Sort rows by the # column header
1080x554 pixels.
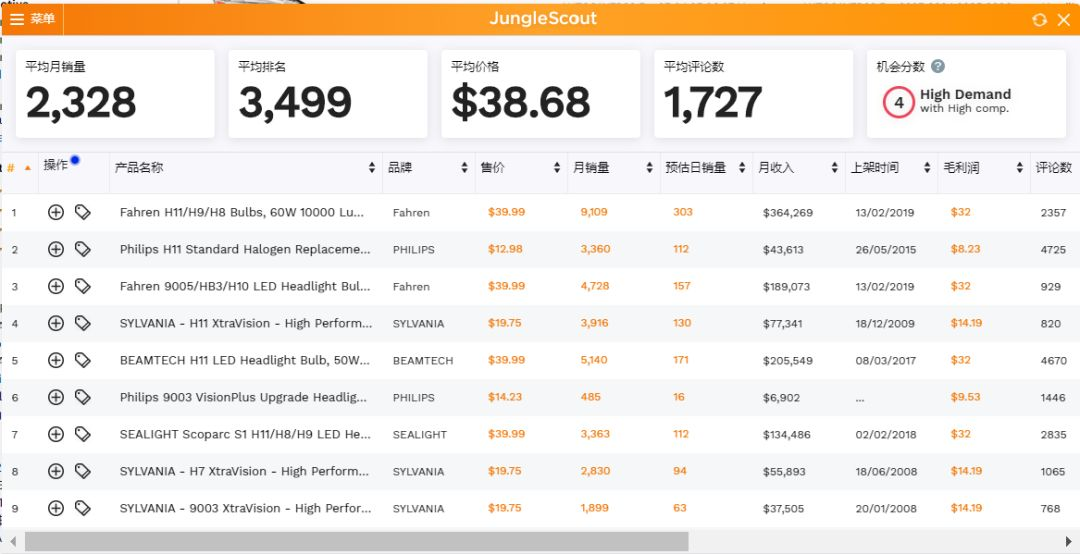(x=19, y=167)
